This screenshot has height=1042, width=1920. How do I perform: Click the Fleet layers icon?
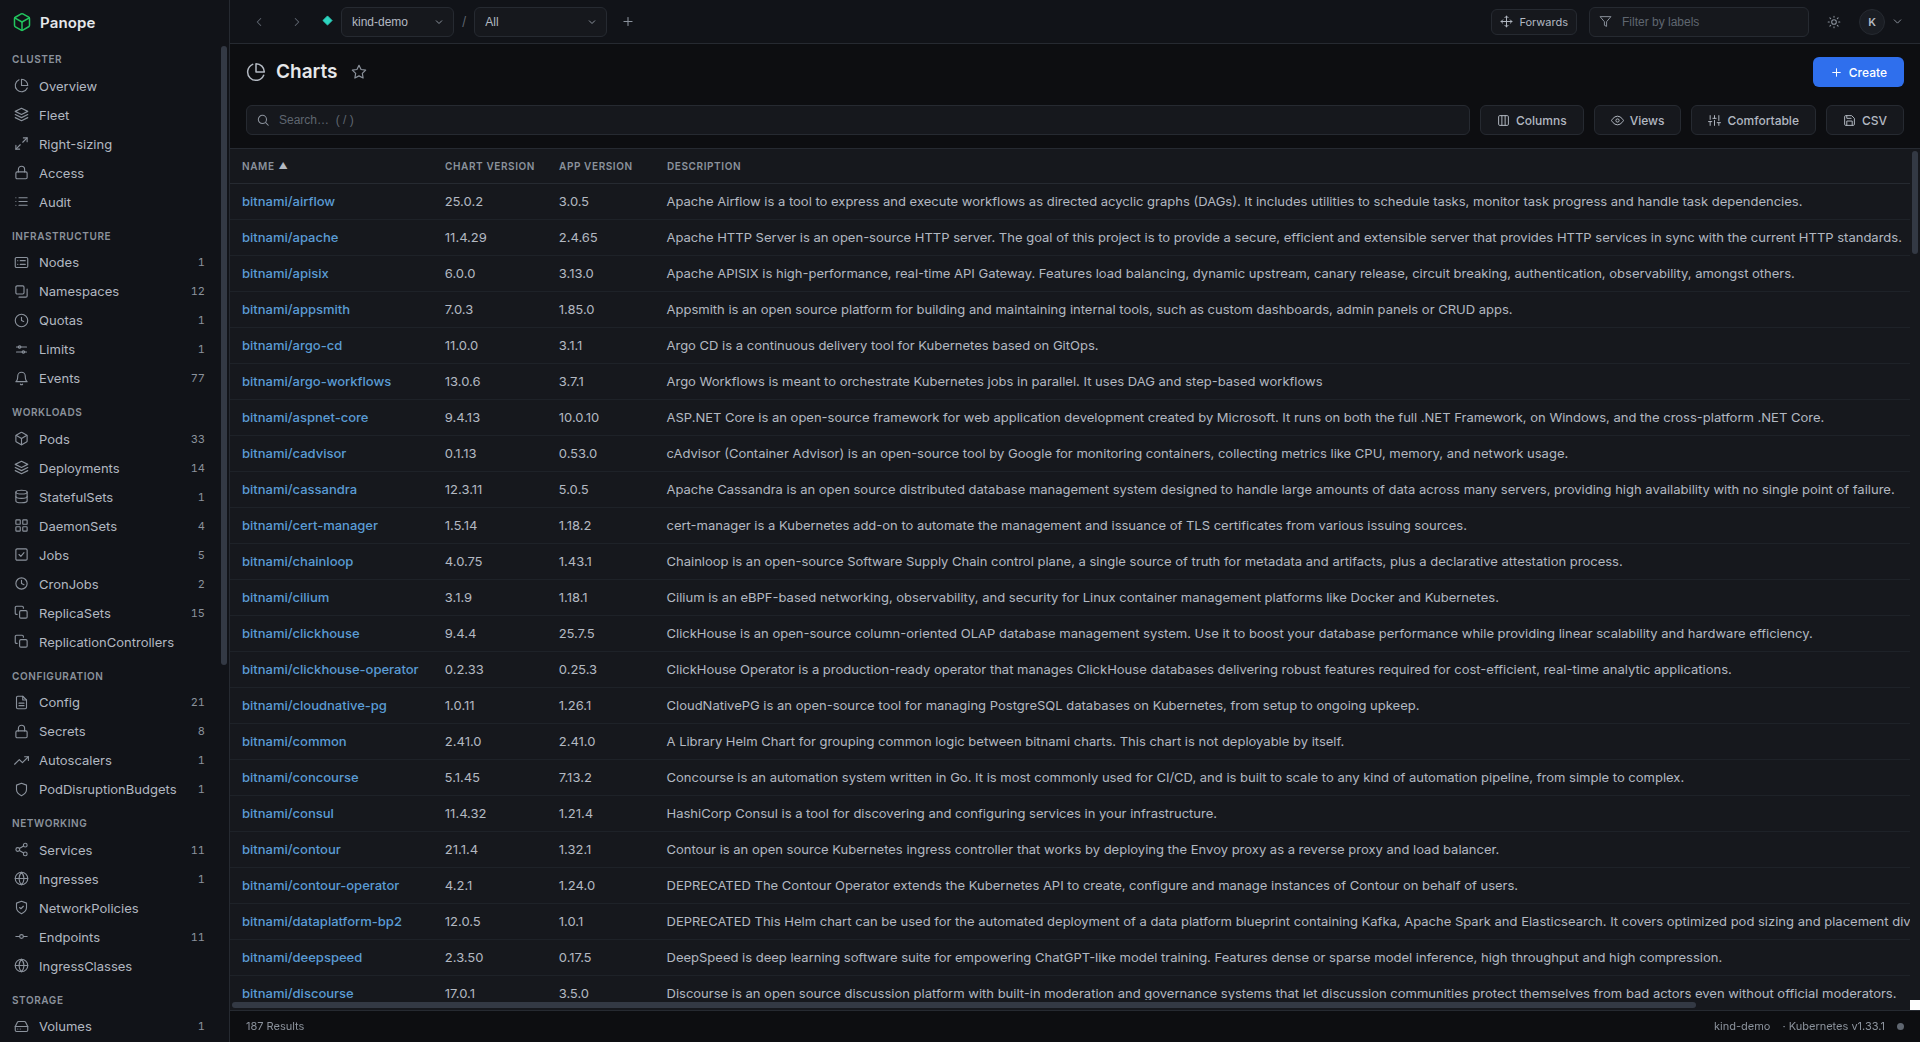pyautogui.click(x=21, y=115)
